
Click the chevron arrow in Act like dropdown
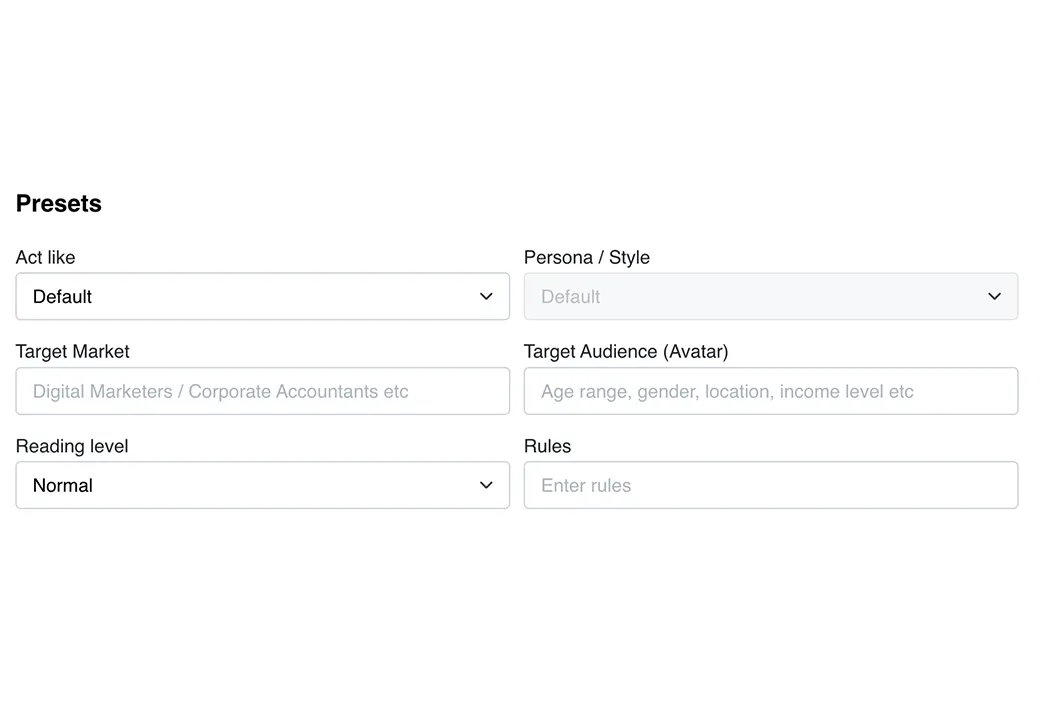(486, 297)
